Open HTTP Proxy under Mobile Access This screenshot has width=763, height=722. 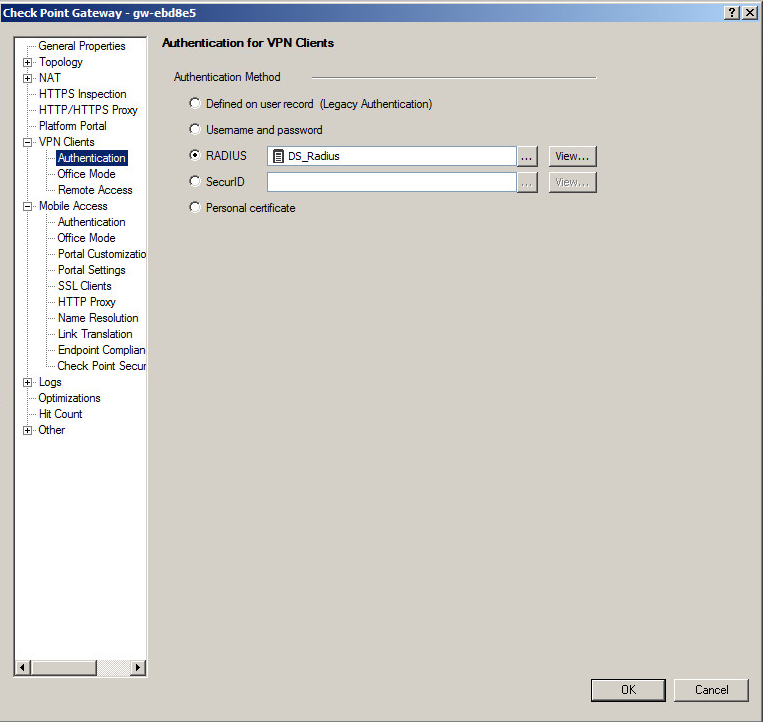(87, 302)
